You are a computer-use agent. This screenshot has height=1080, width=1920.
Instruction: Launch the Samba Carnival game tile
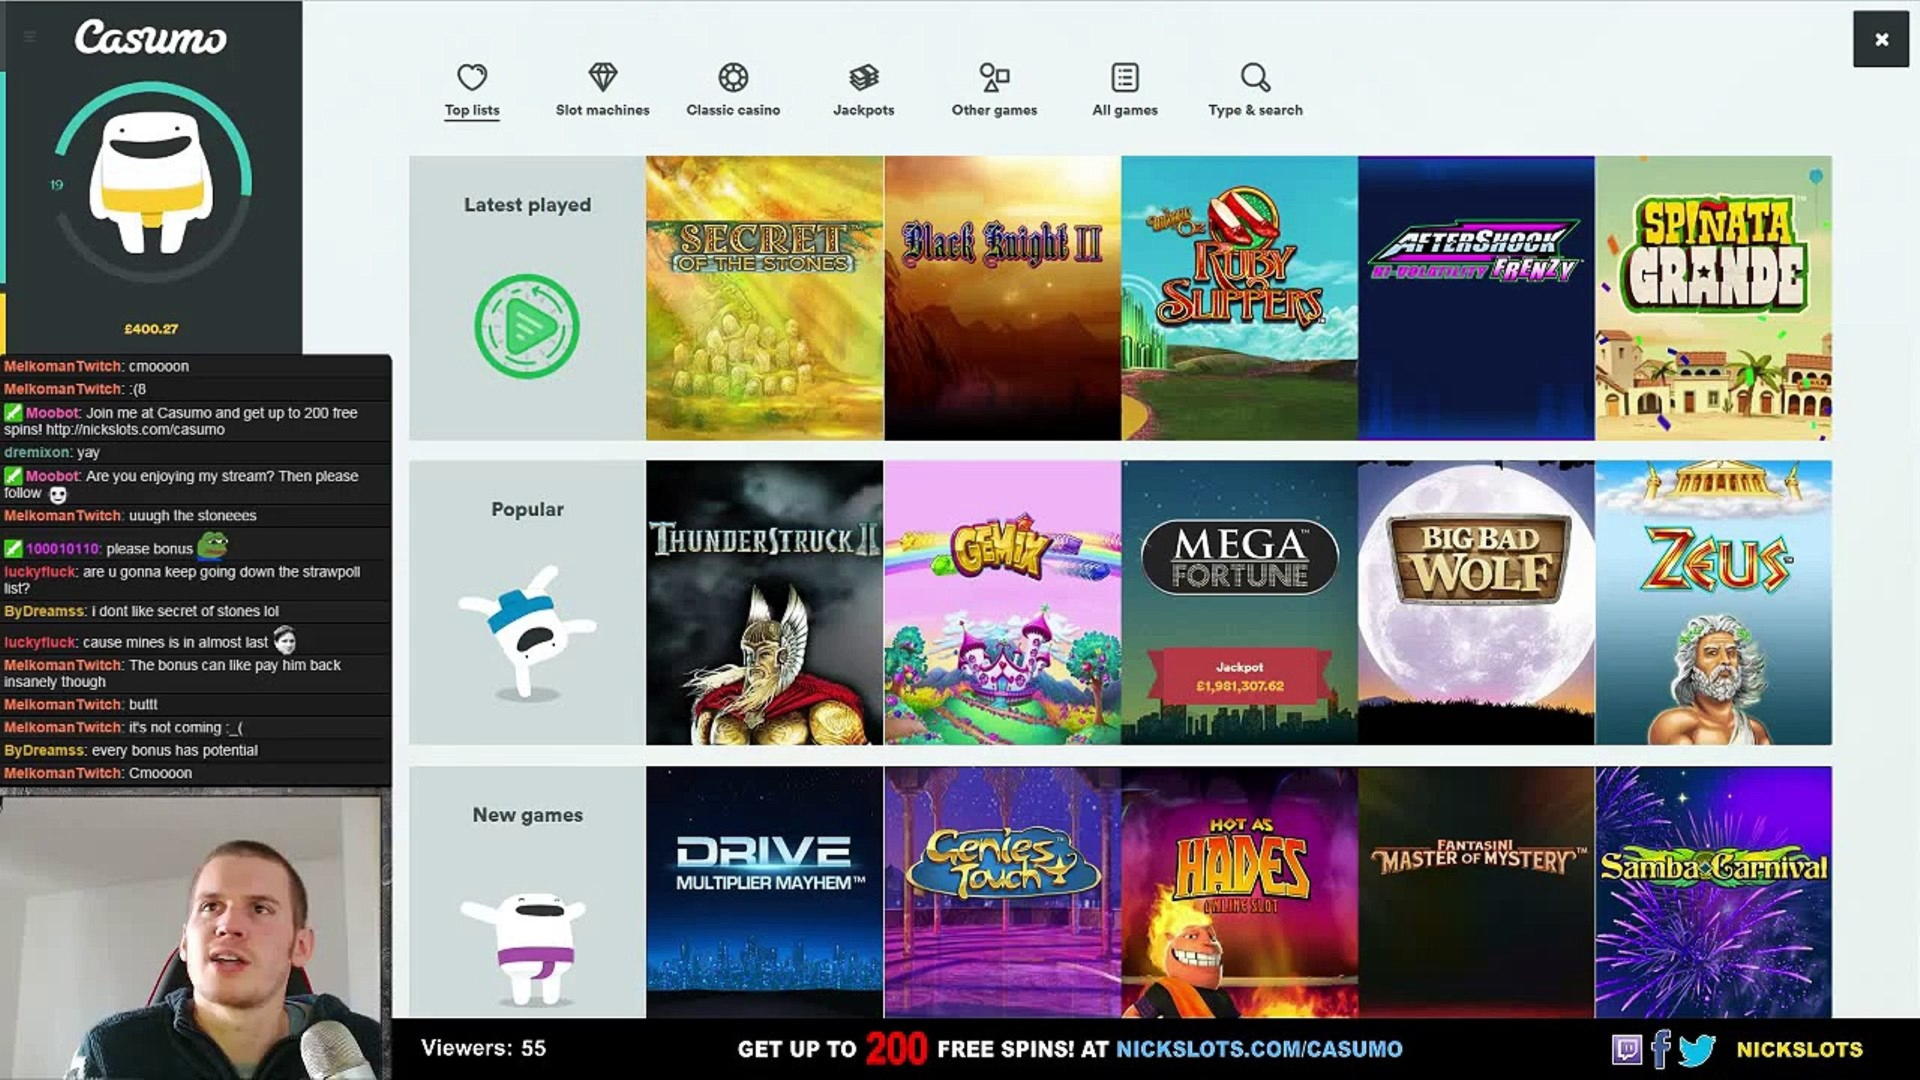pyautogui.click(x=1714, y=892)
